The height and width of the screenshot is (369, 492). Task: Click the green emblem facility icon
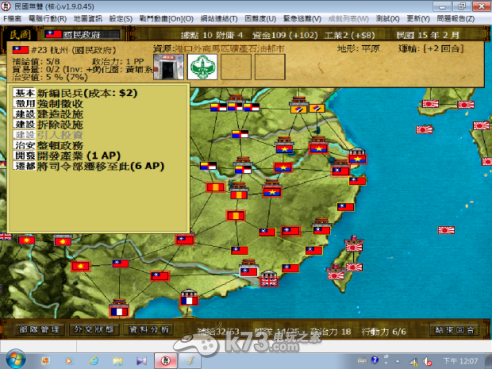coord(202,67)
